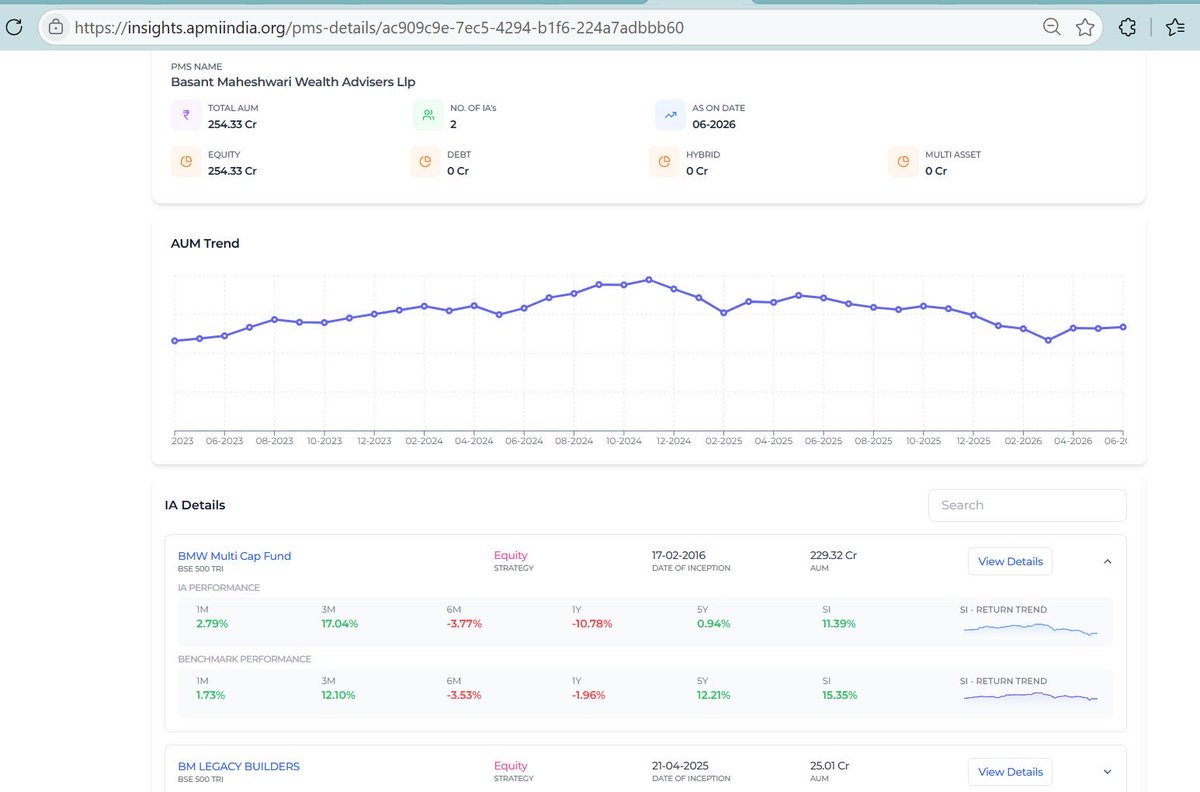
Task: Select the apmiindia URL in the address bar
Action: (x=379, y=28)
